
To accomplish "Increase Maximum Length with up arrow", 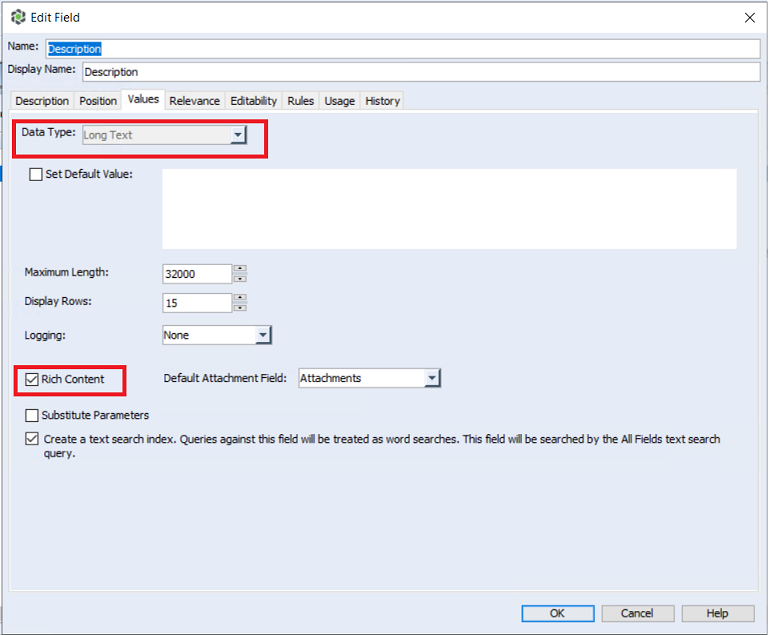I will point(240,269).
